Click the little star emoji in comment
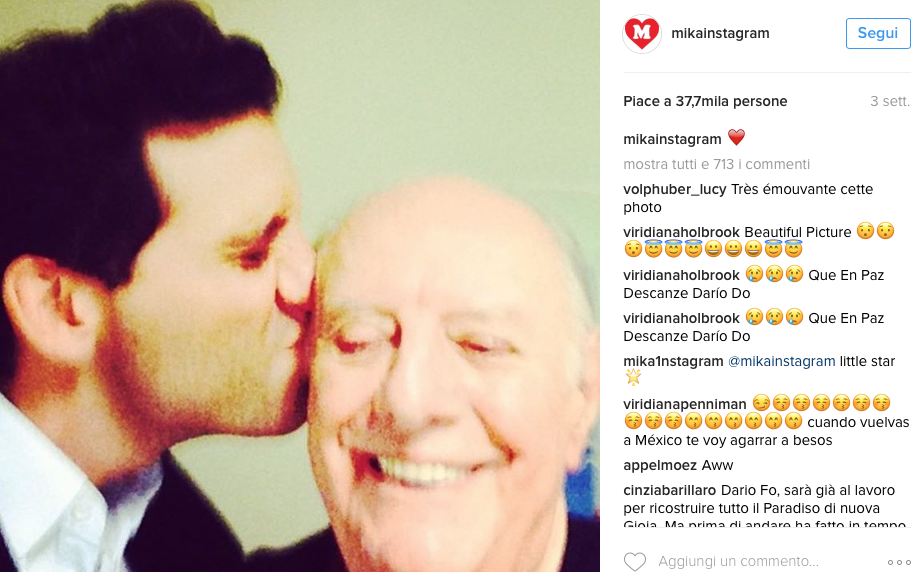The height and width of the screenshot is (572, 923). [x=633, y=378]
